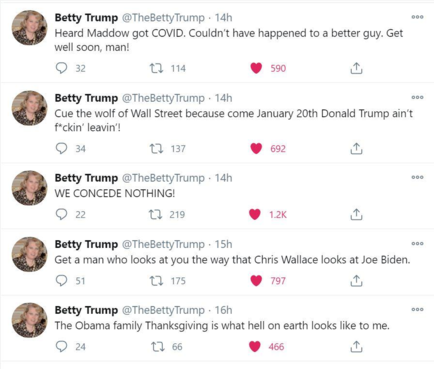Open the avatar beside the wolf of Wall Street tweet
The image size is (434, 369).
30,108
